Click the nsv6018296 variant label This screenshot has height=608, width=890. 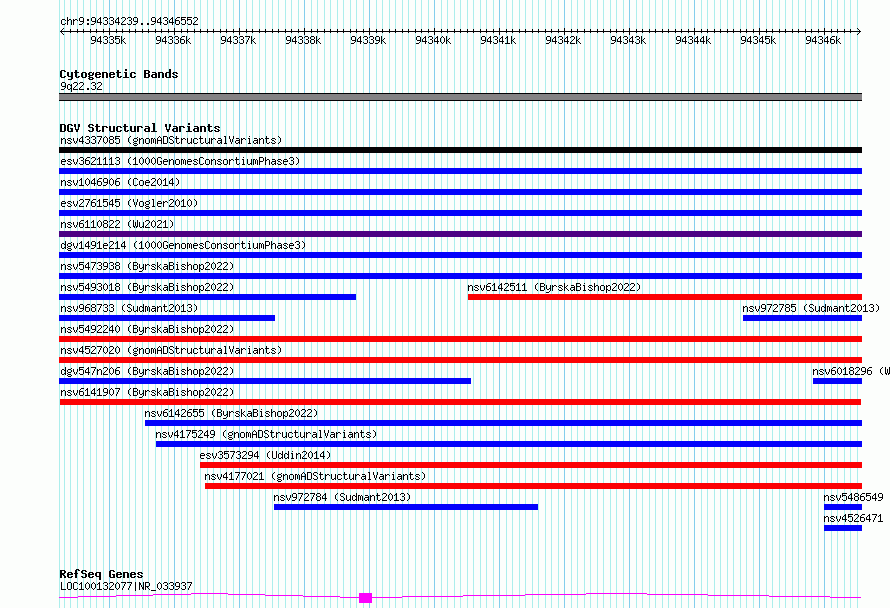[851, 371]
